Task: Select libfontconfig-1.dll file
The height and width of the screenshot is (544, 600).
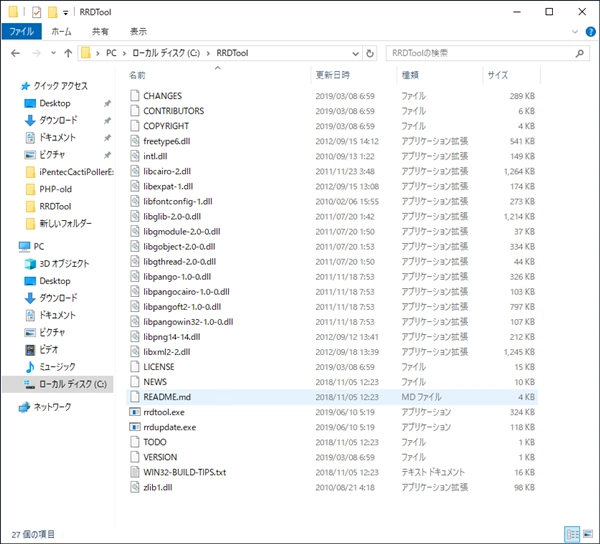Action: [x=178, y=202]
